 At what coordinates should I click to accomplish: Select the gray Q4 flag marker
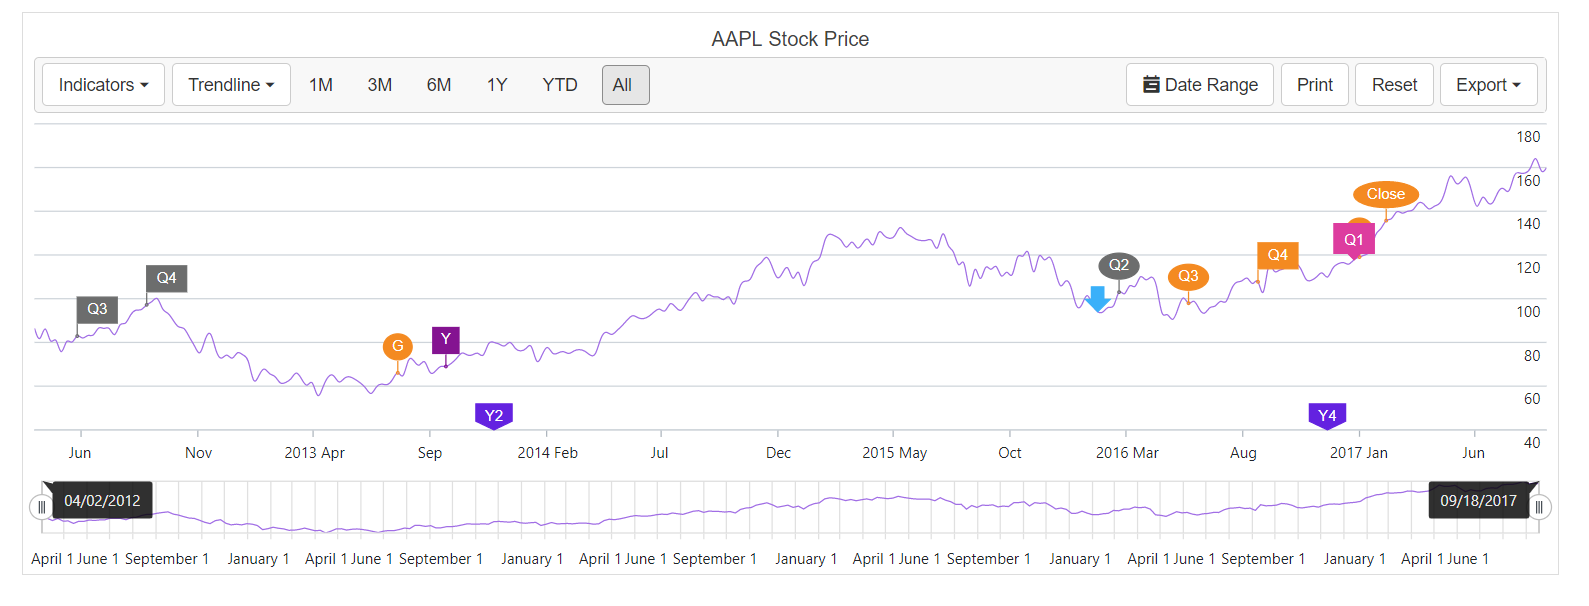166,278
